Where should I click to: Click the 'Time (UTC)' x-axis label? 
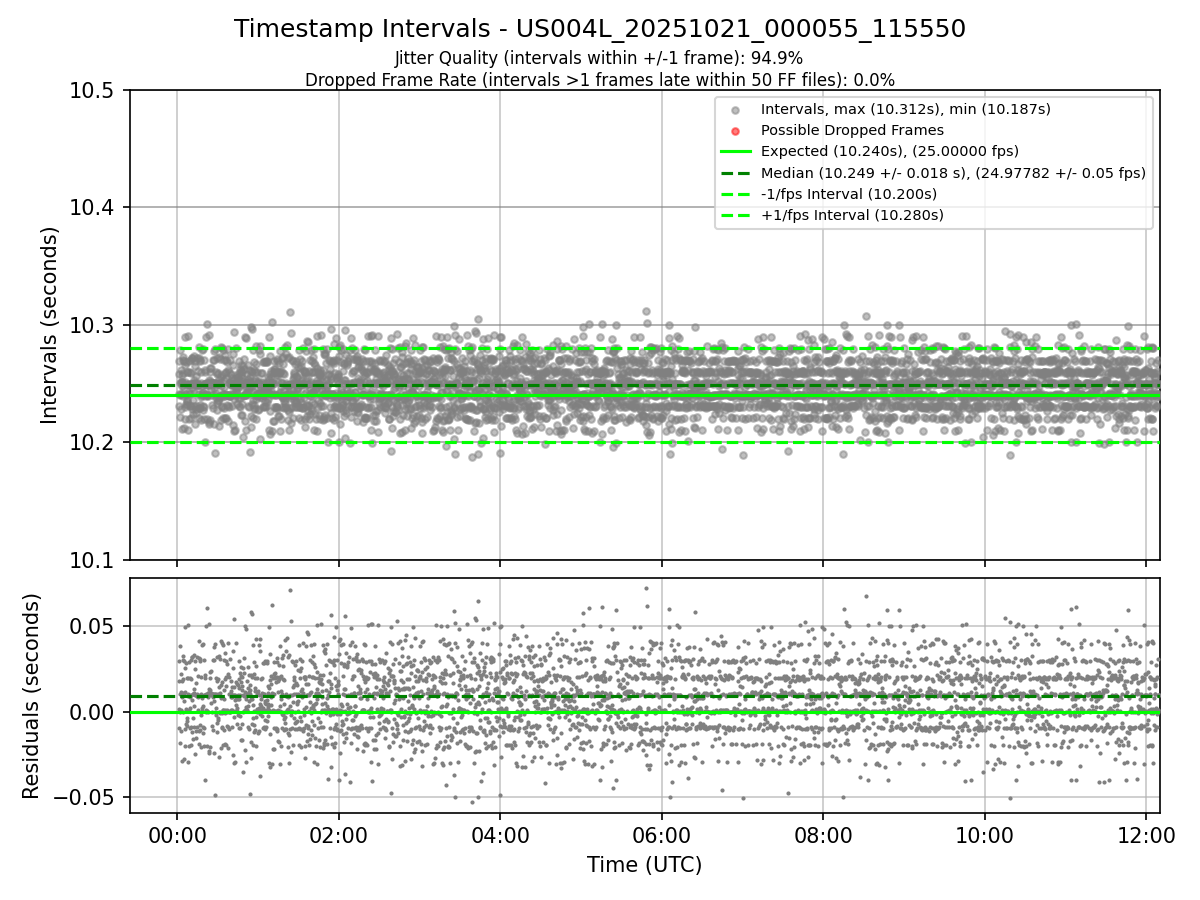point(644,865)
